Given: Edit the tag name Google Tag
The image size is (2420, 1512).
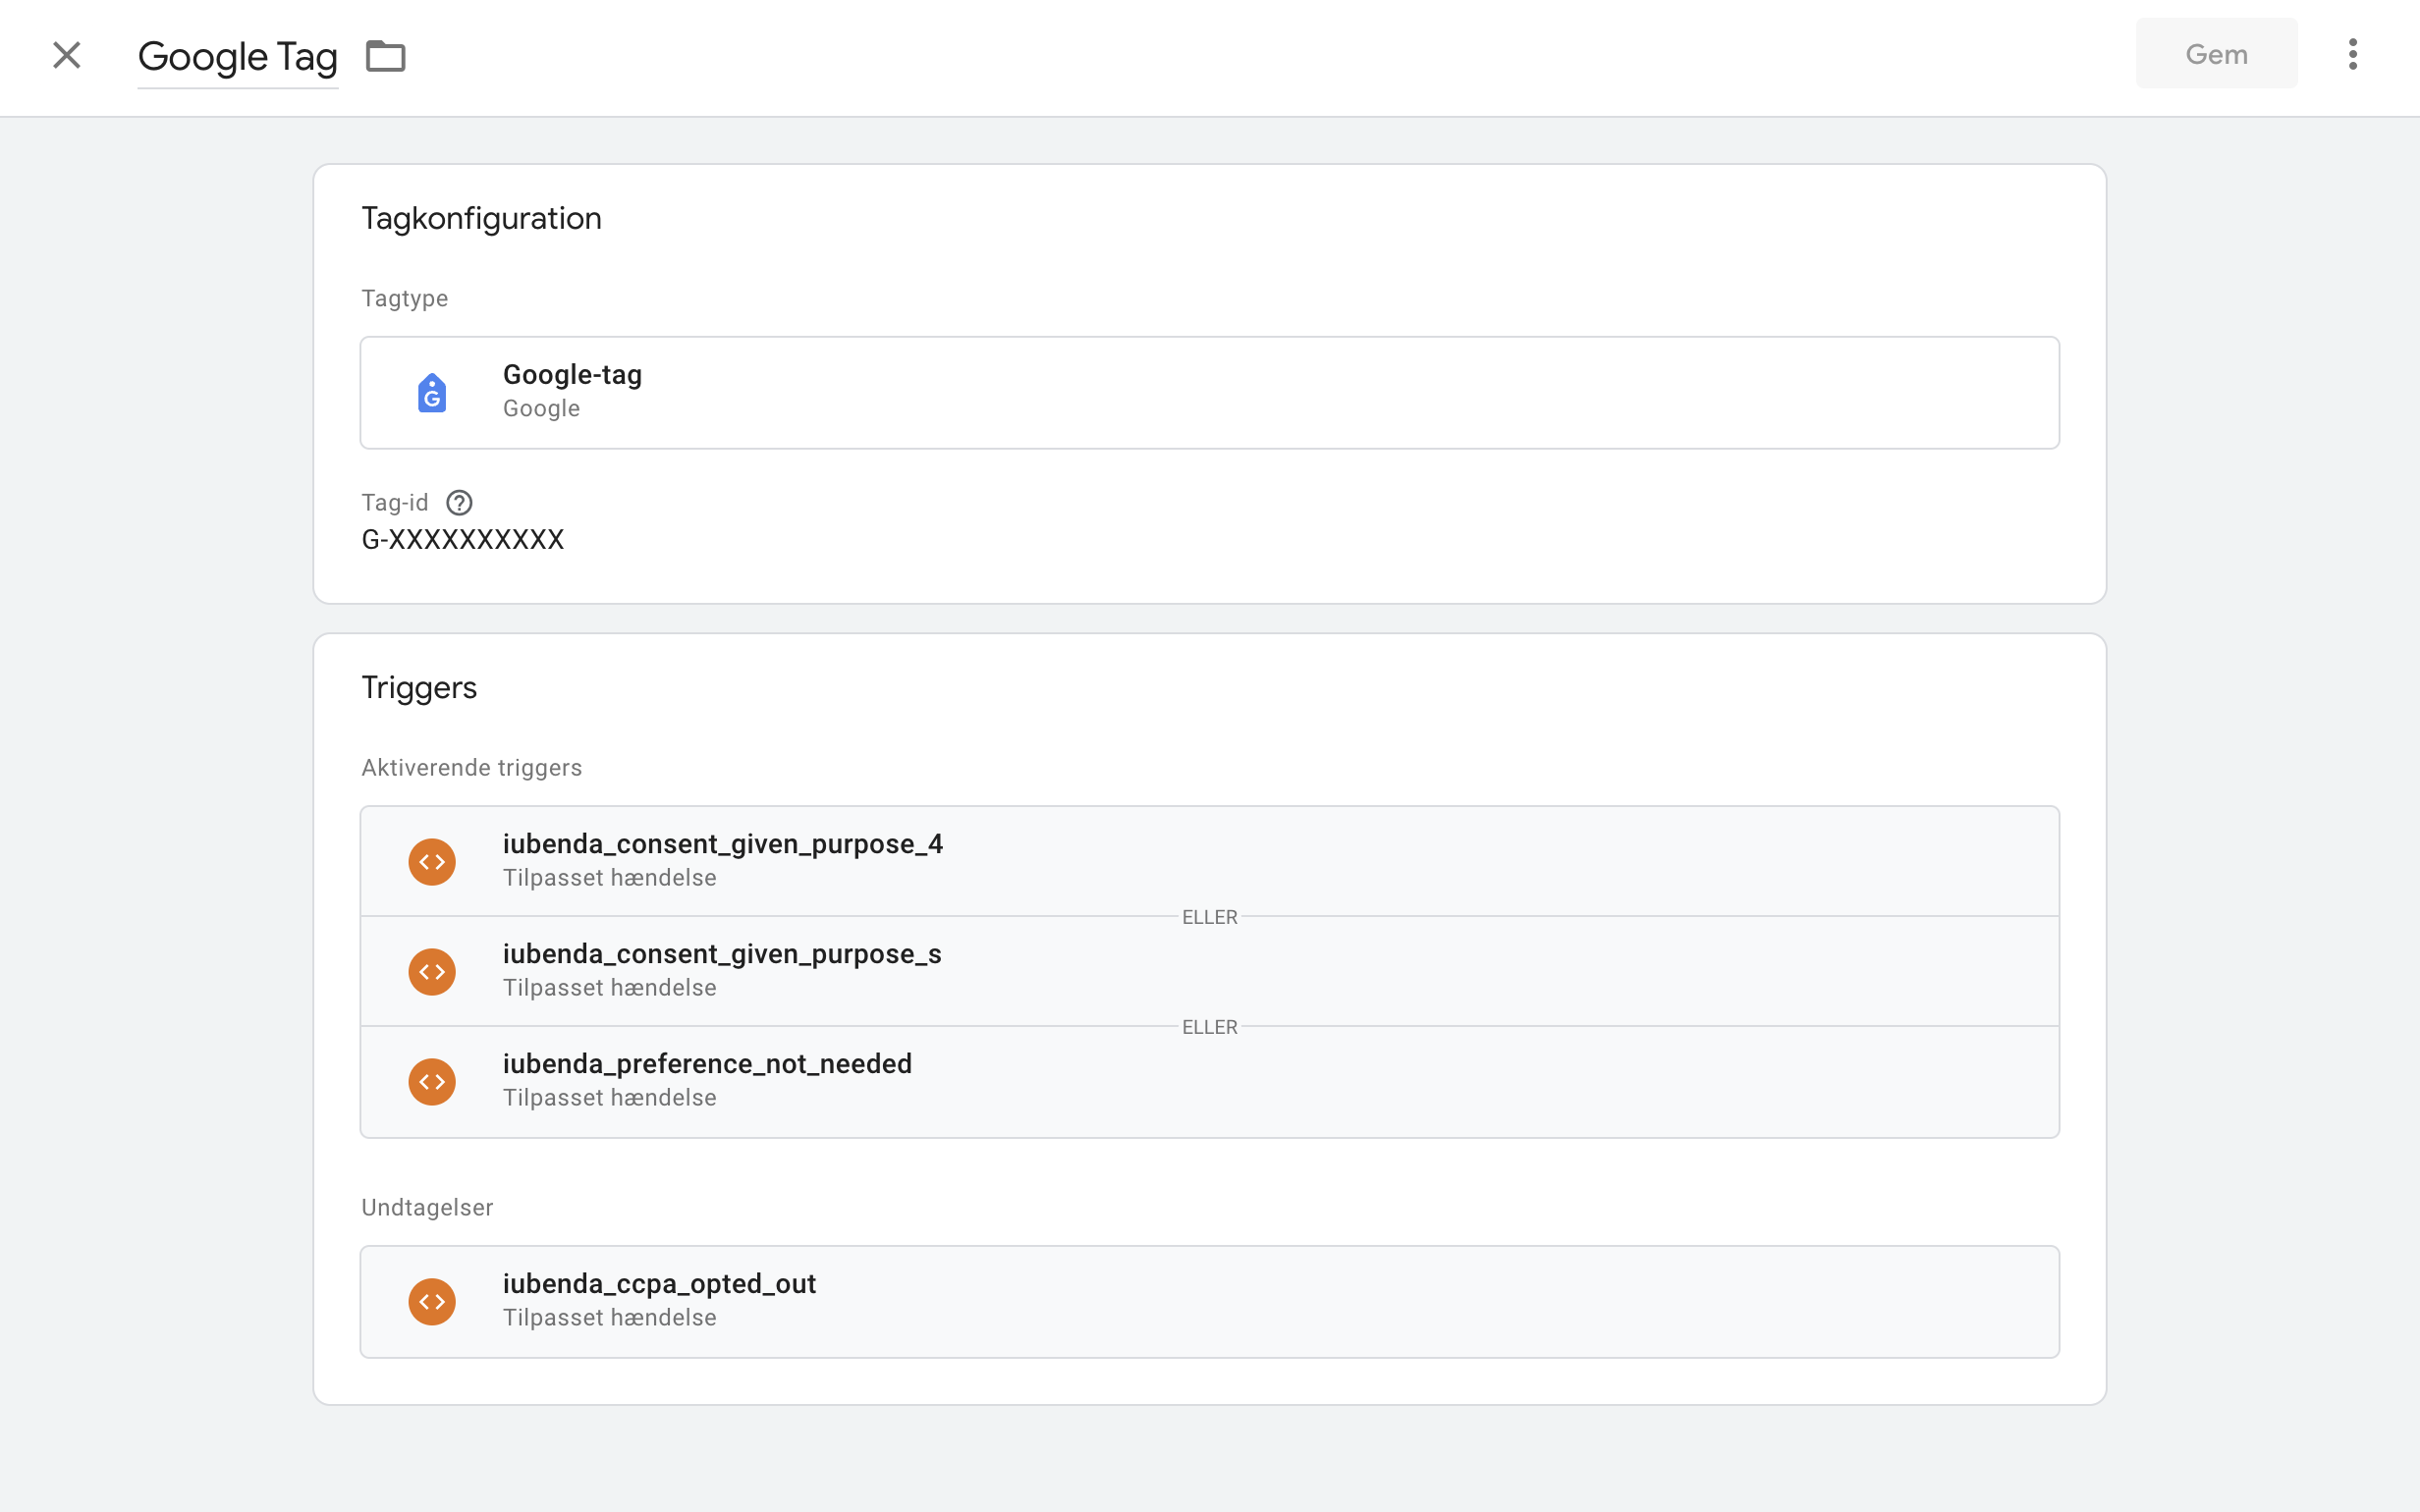Looking at the screenshot, I should coord(238,57).
